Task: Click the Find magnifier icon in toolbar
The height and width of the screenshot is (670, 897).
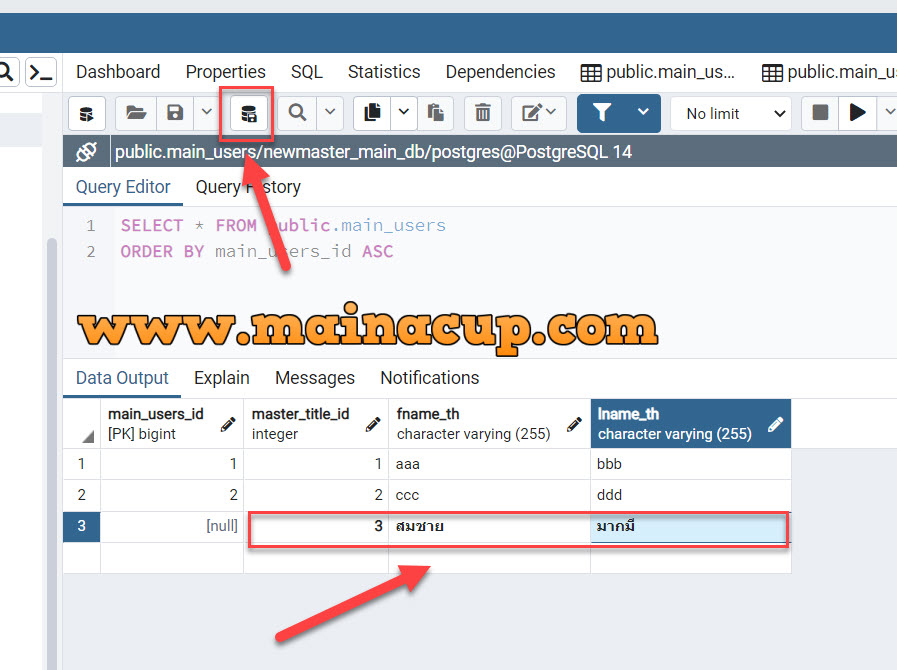Action: tap(297, 113)
